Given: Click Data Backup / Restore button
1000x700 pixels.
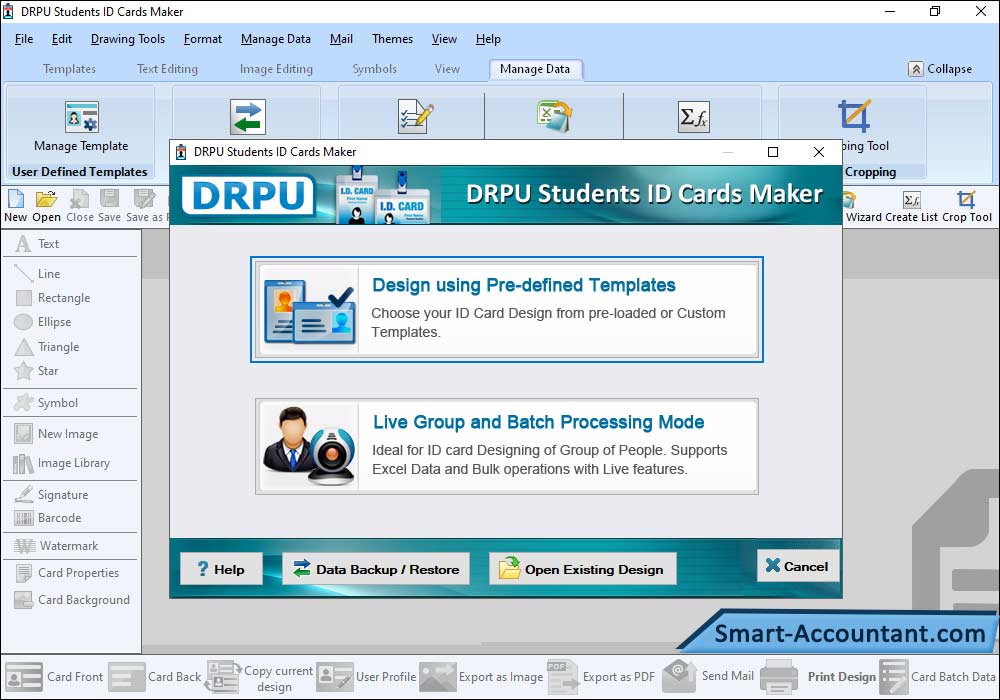Looking at the screenshot, I should [x=376, y=569].
